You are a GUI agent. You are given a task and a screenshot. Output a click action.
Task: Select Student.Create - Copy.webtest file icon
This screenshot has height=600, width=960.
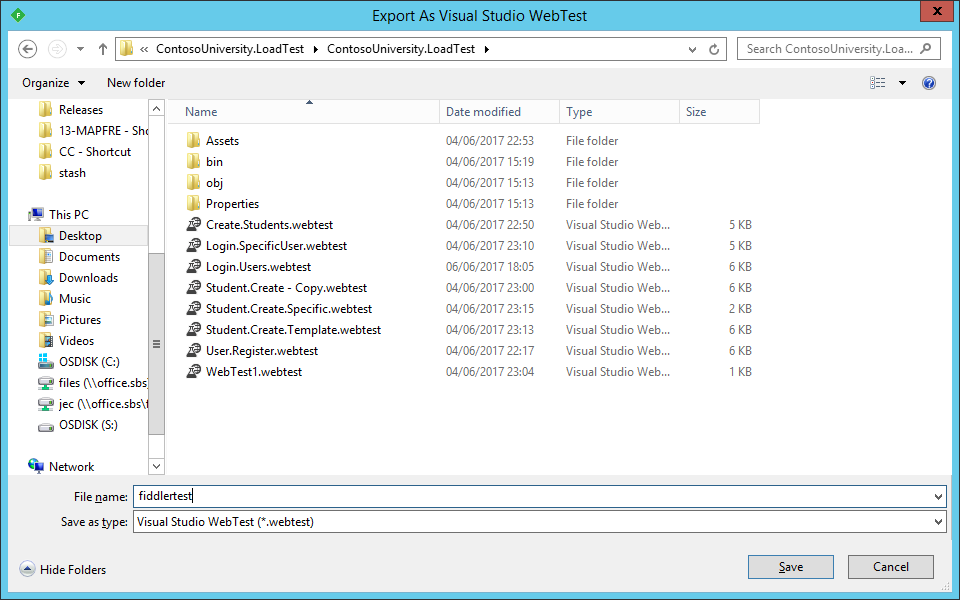(x=193, y=288)
